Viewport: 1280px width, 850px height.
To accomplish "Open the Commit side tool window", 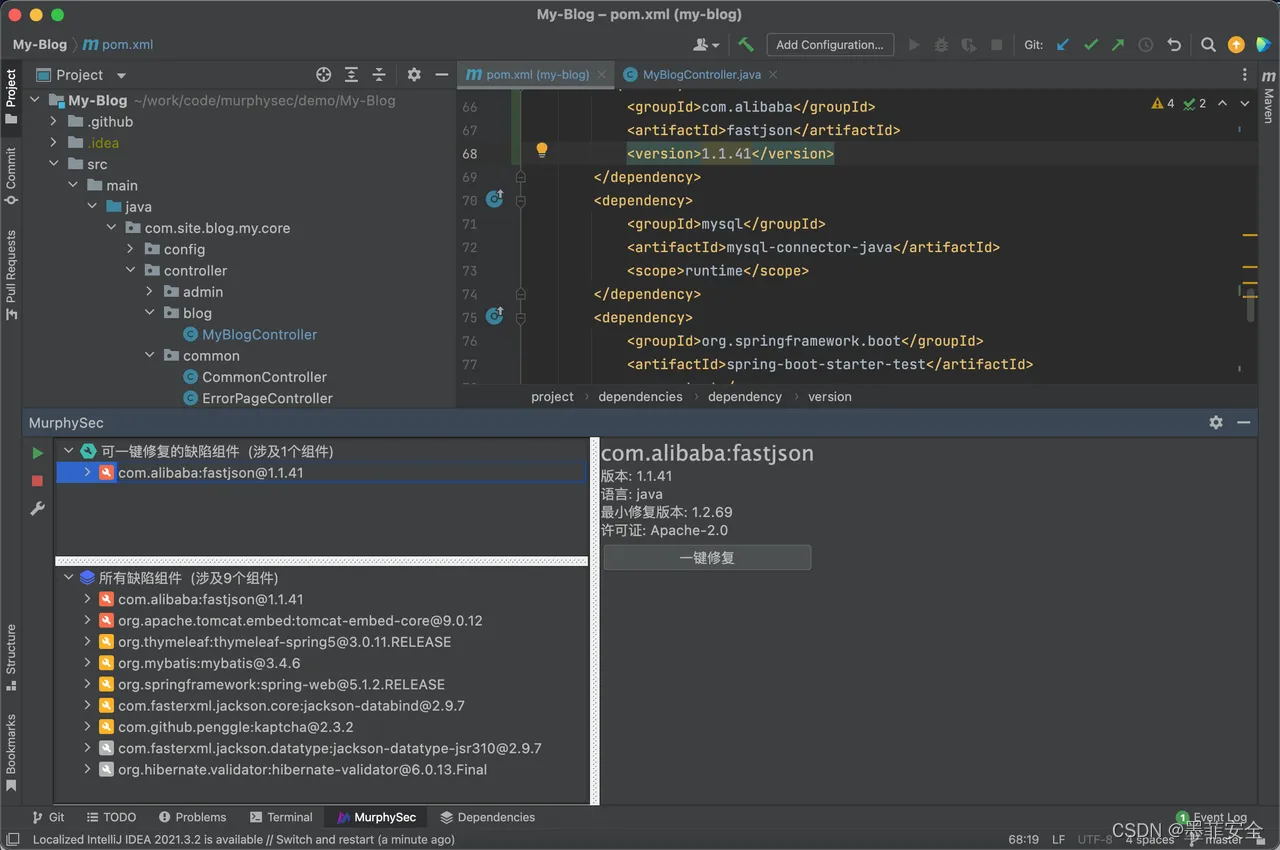I will point(11,175).
